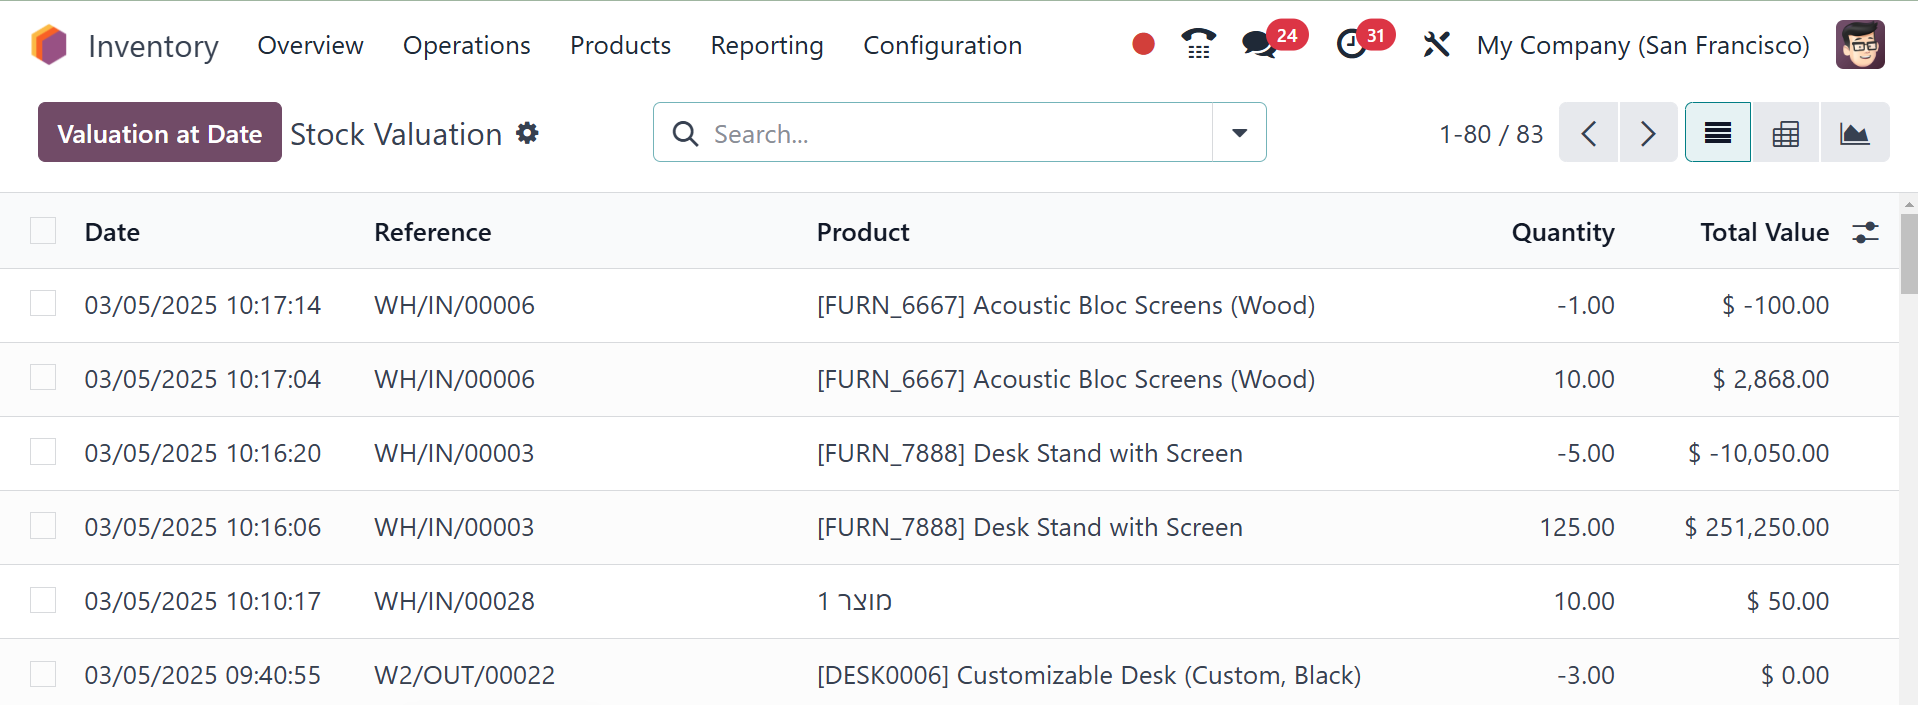Screen dimensions: 1918x705
Task: Open the activities clock icon
Action: pyautogui.click(x=1351, y=45)
